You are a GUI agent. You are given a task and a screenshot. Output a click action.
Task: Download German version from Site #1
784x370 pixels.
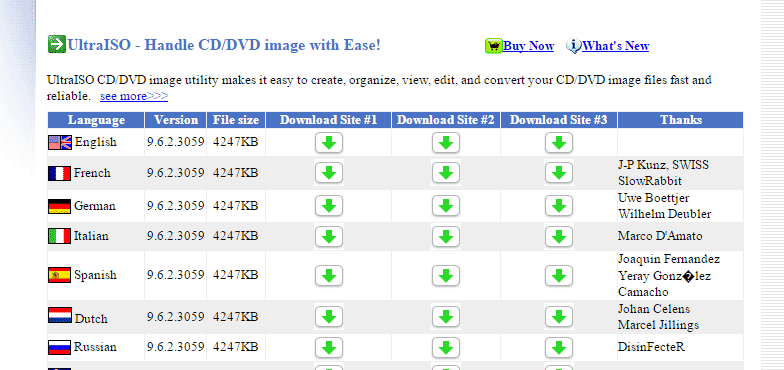(328, 206)
